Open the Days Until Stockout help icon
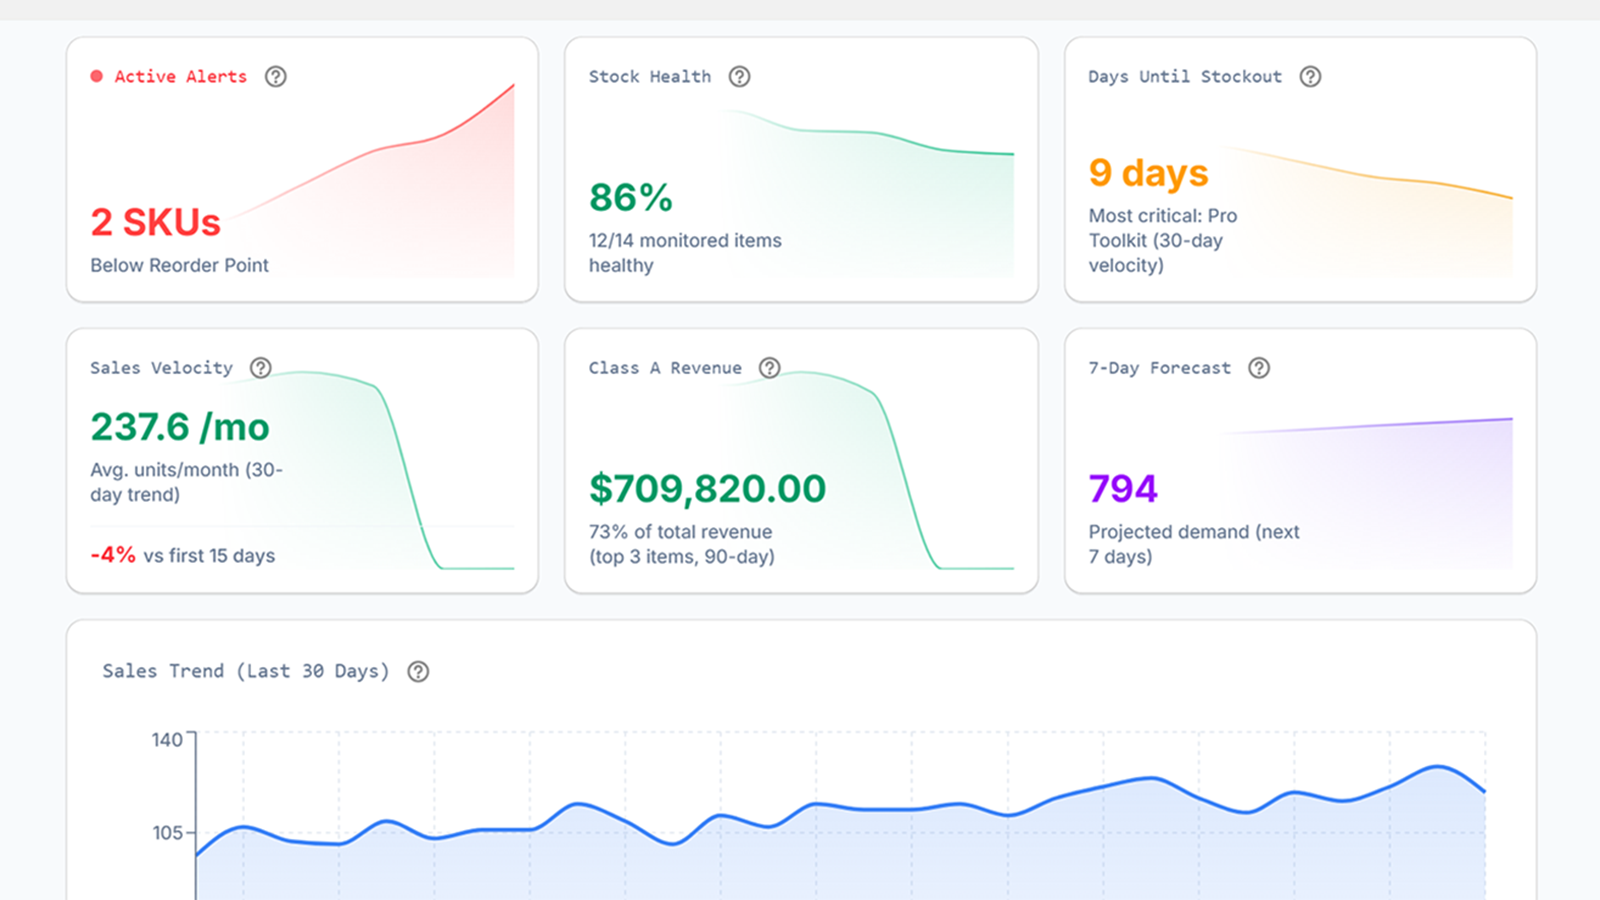Image resolution: width=1600 pixels, height=900 pixels. [x=1310, y=76]
